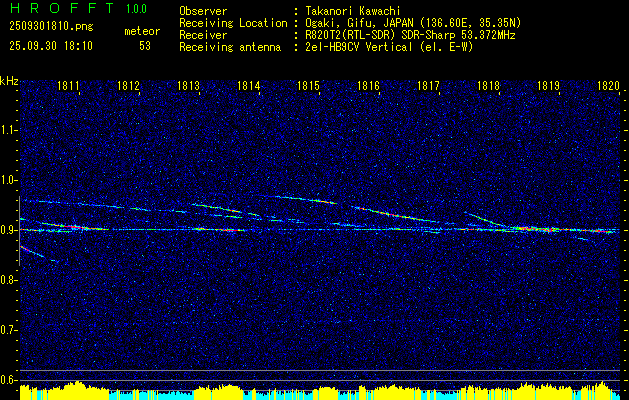Click observer name Takanori Kawachi
Screen dimensions: 629x400
pos(353,11)
